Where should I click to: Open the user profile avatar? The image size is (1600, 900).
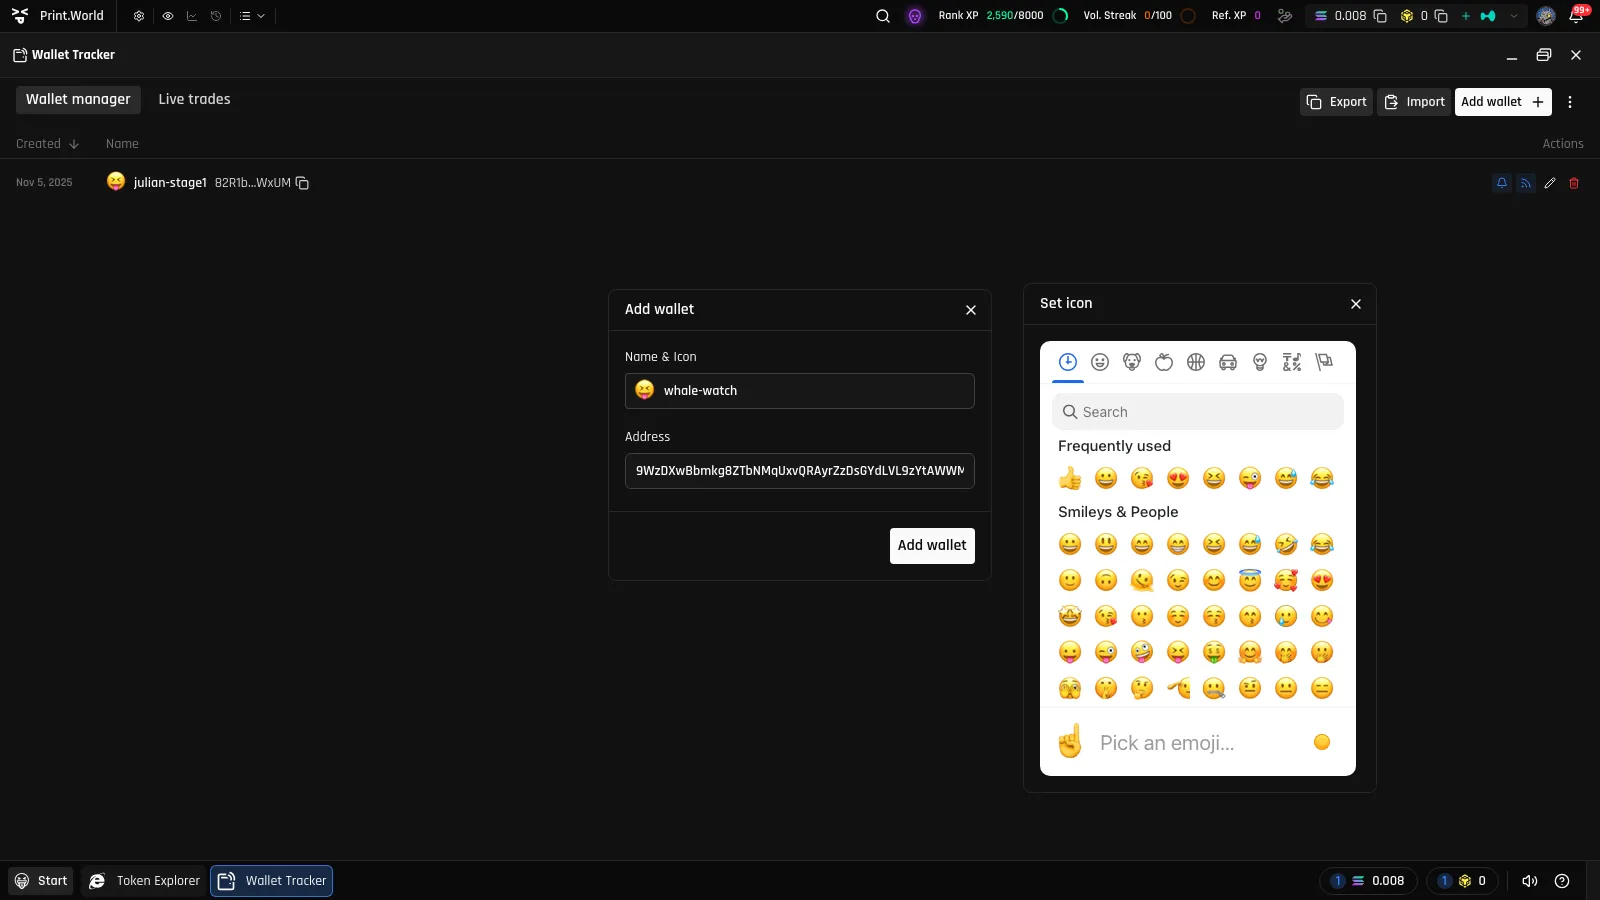click(x=1546, y=16)
